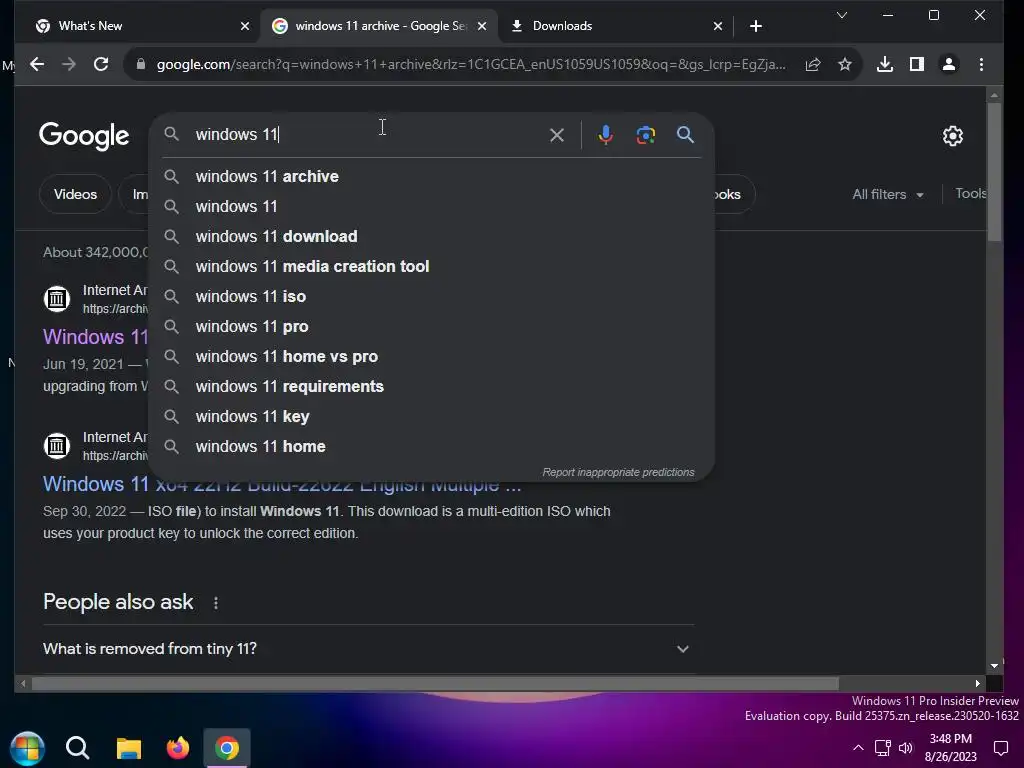Choose suggestion windows 11 home
The image size is (1024, 768).
tap(432, 447)
